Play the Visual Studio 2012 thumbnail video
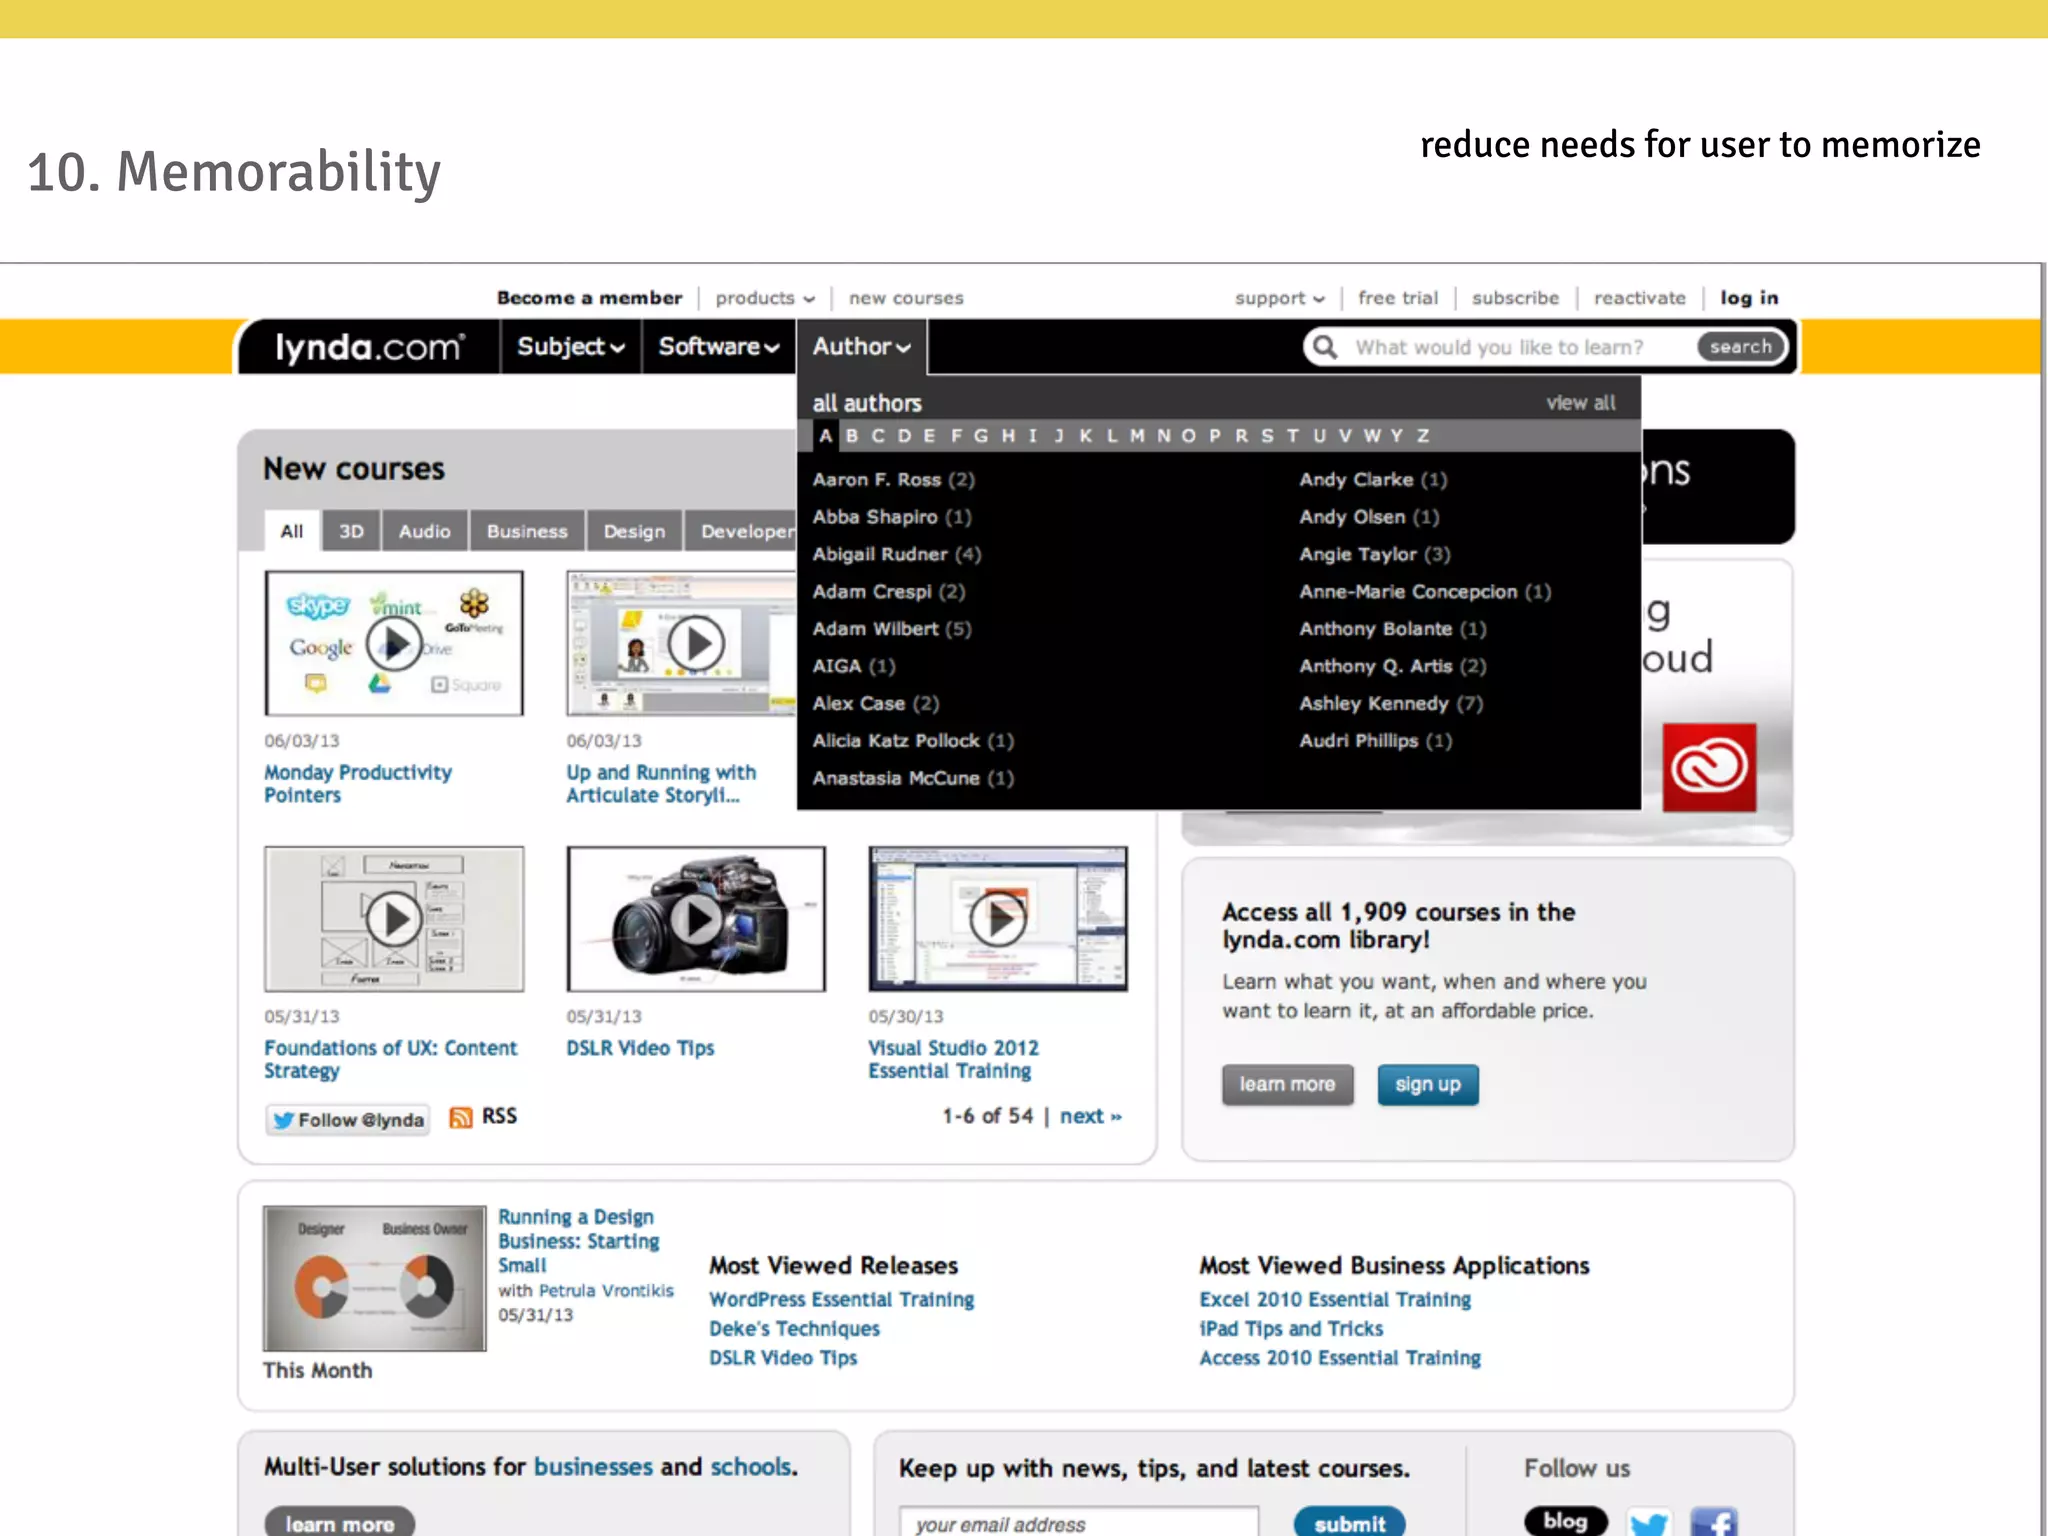This screenshot has height=1536, width=2048. 998,919
